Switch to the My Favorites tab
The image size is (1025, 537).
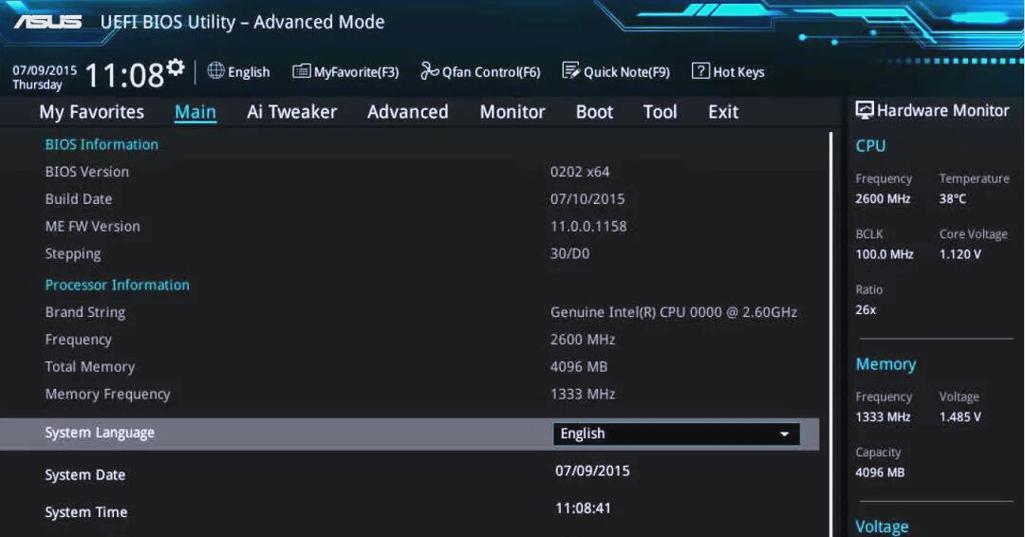91,112
